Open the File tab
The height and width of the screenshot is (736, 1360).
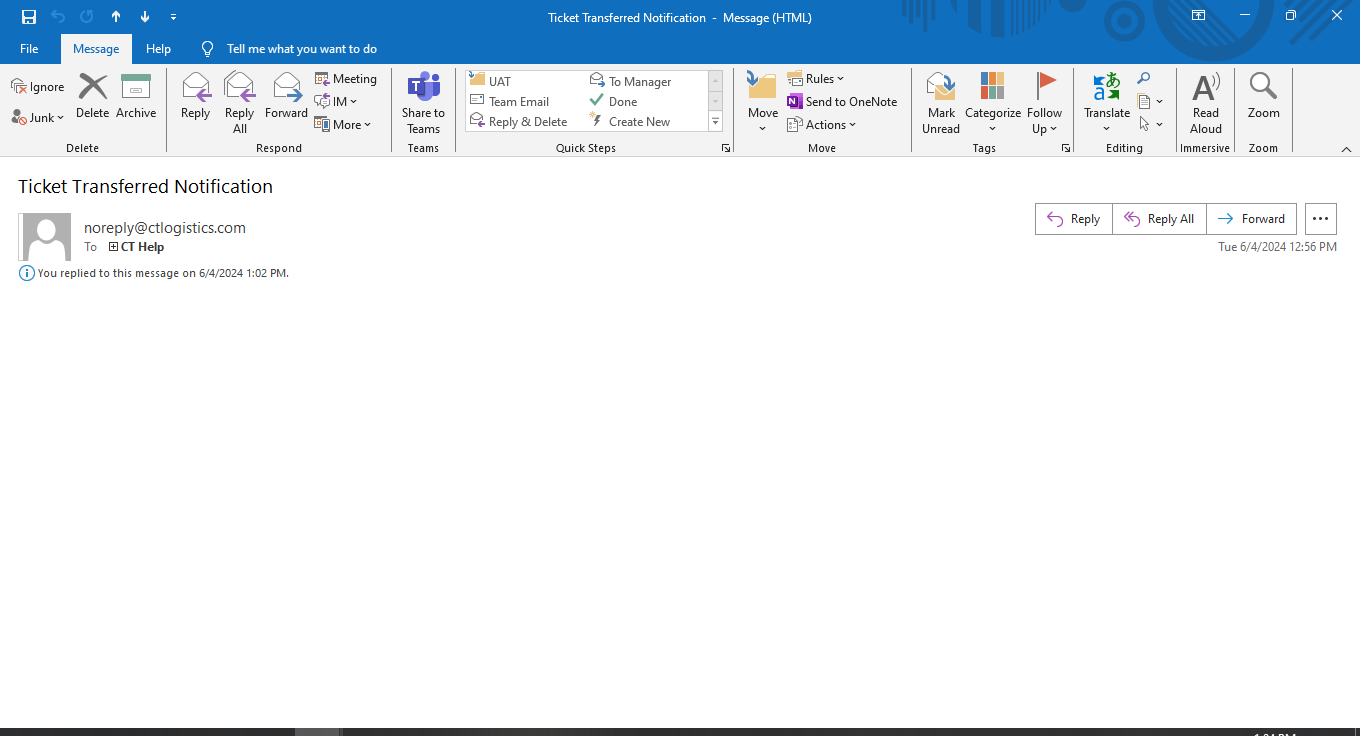point(29,49)
